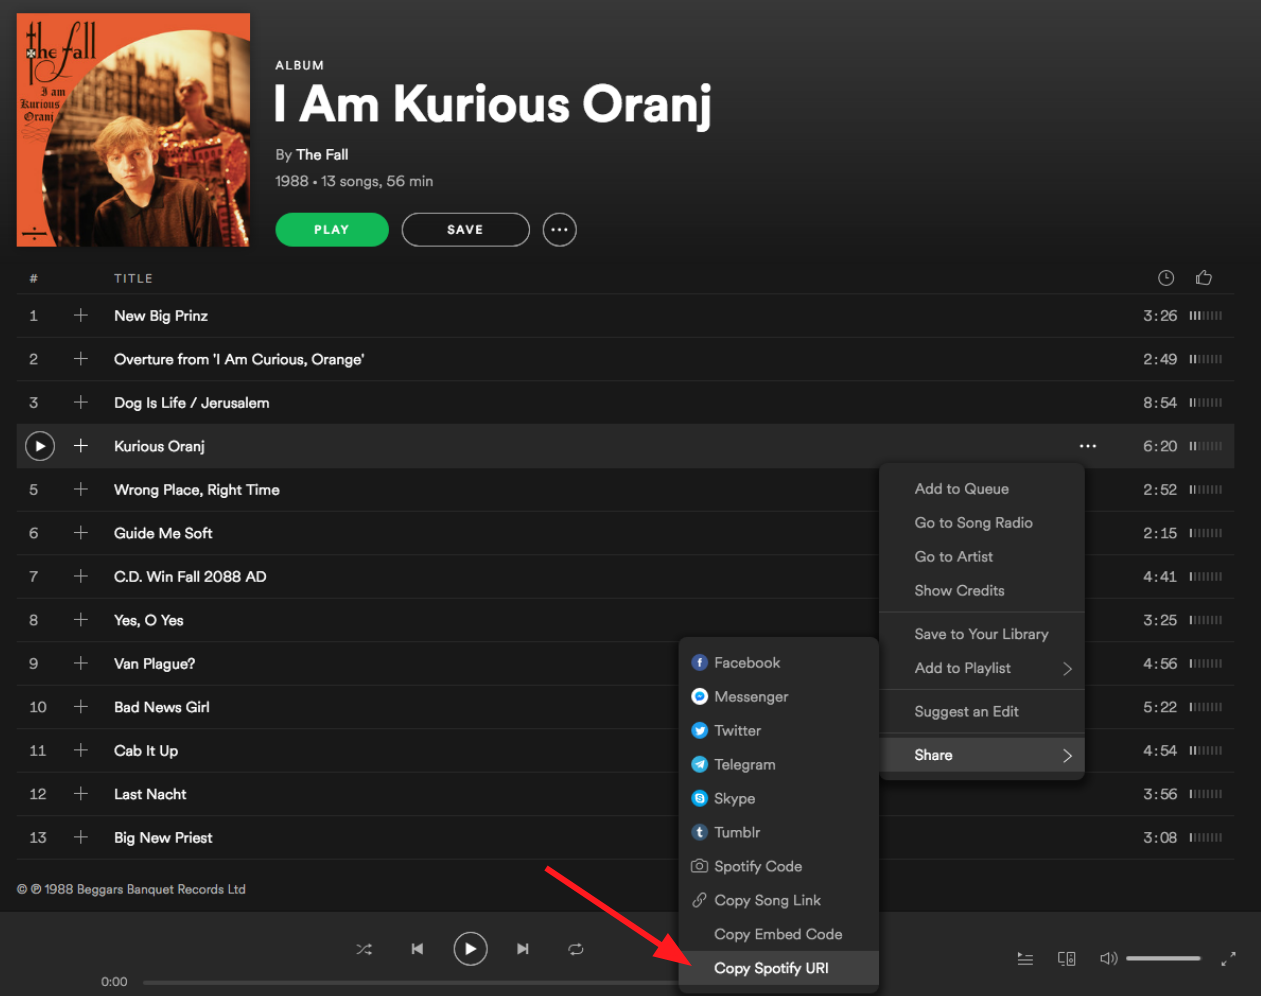This screenshot has width=1261, height=996.
Task: Adjust the volume slider
Action: [1163, 959]
